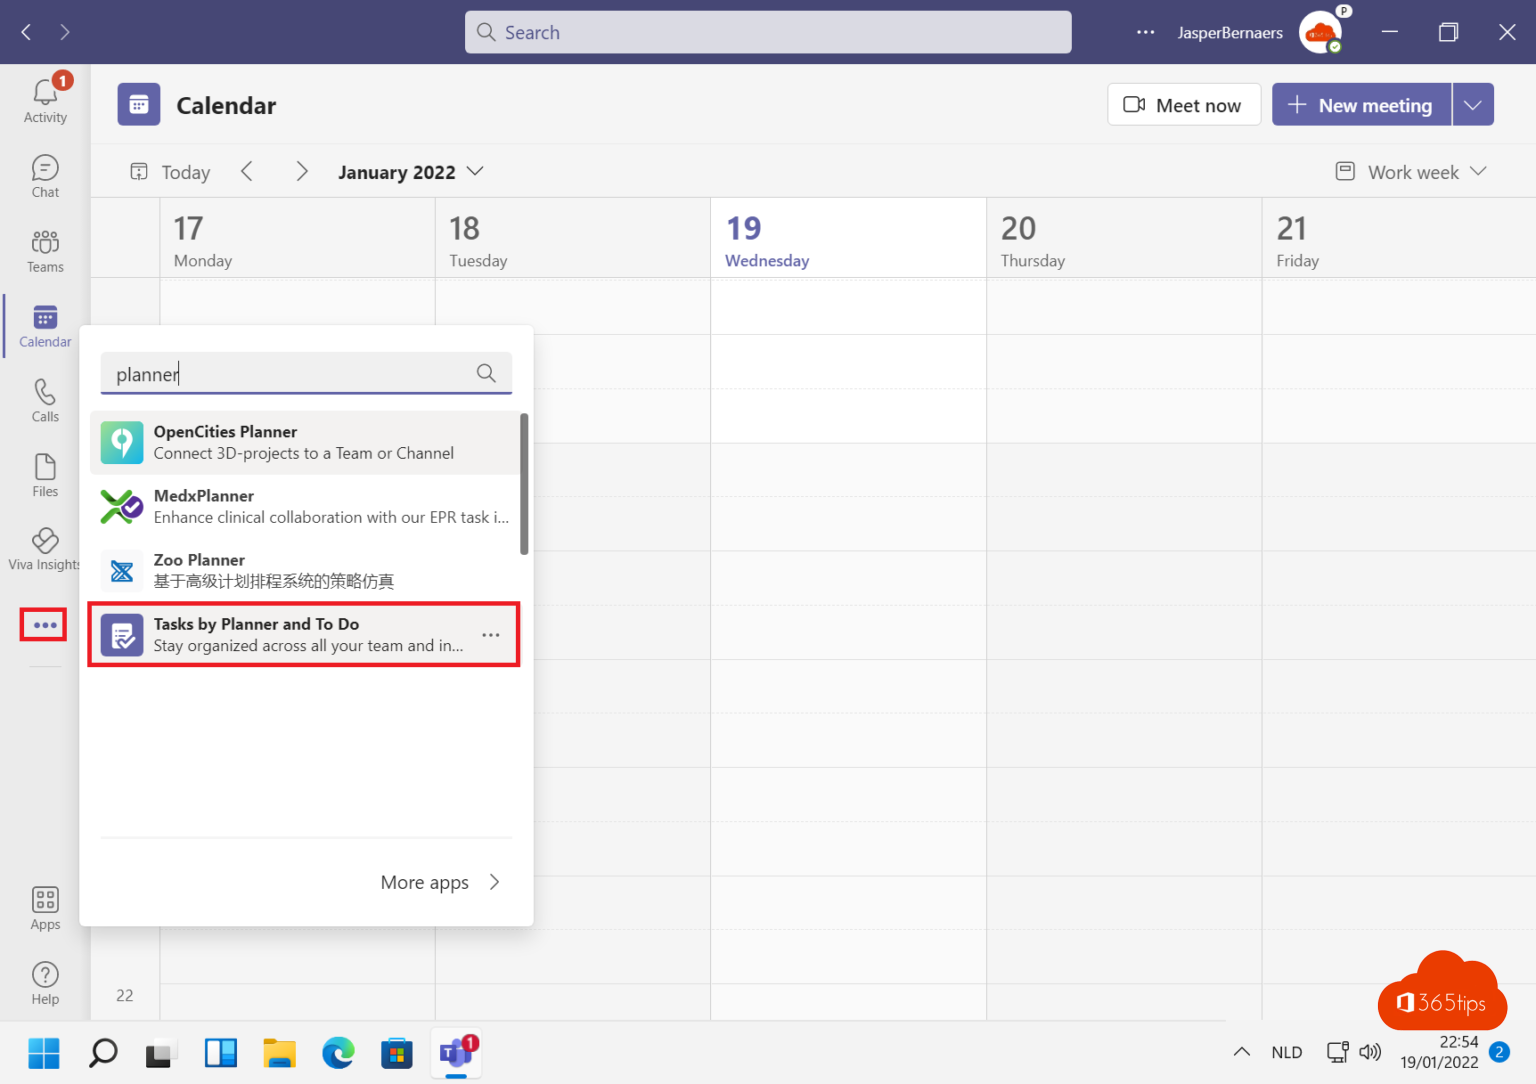Open the Help section
This screenshot has height=1084, width=1536.
tap(45, 981)
